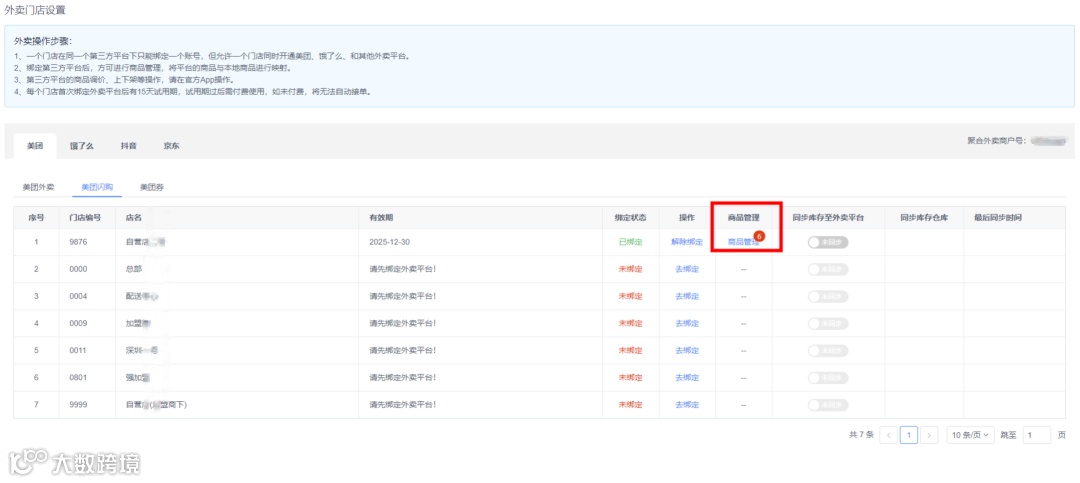Click 请先绑定外卖平台! in the 0801 row
The height and width of the screenshot is (483, 1080).
tap(403, 378)
